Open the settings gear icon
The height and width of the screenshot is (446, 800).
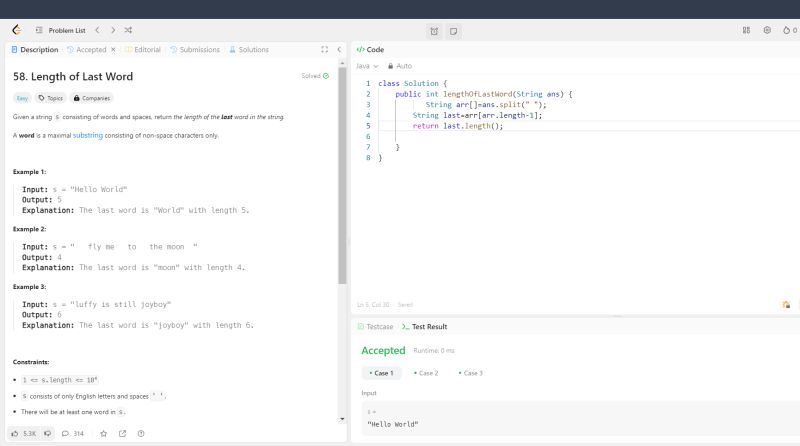767,30
